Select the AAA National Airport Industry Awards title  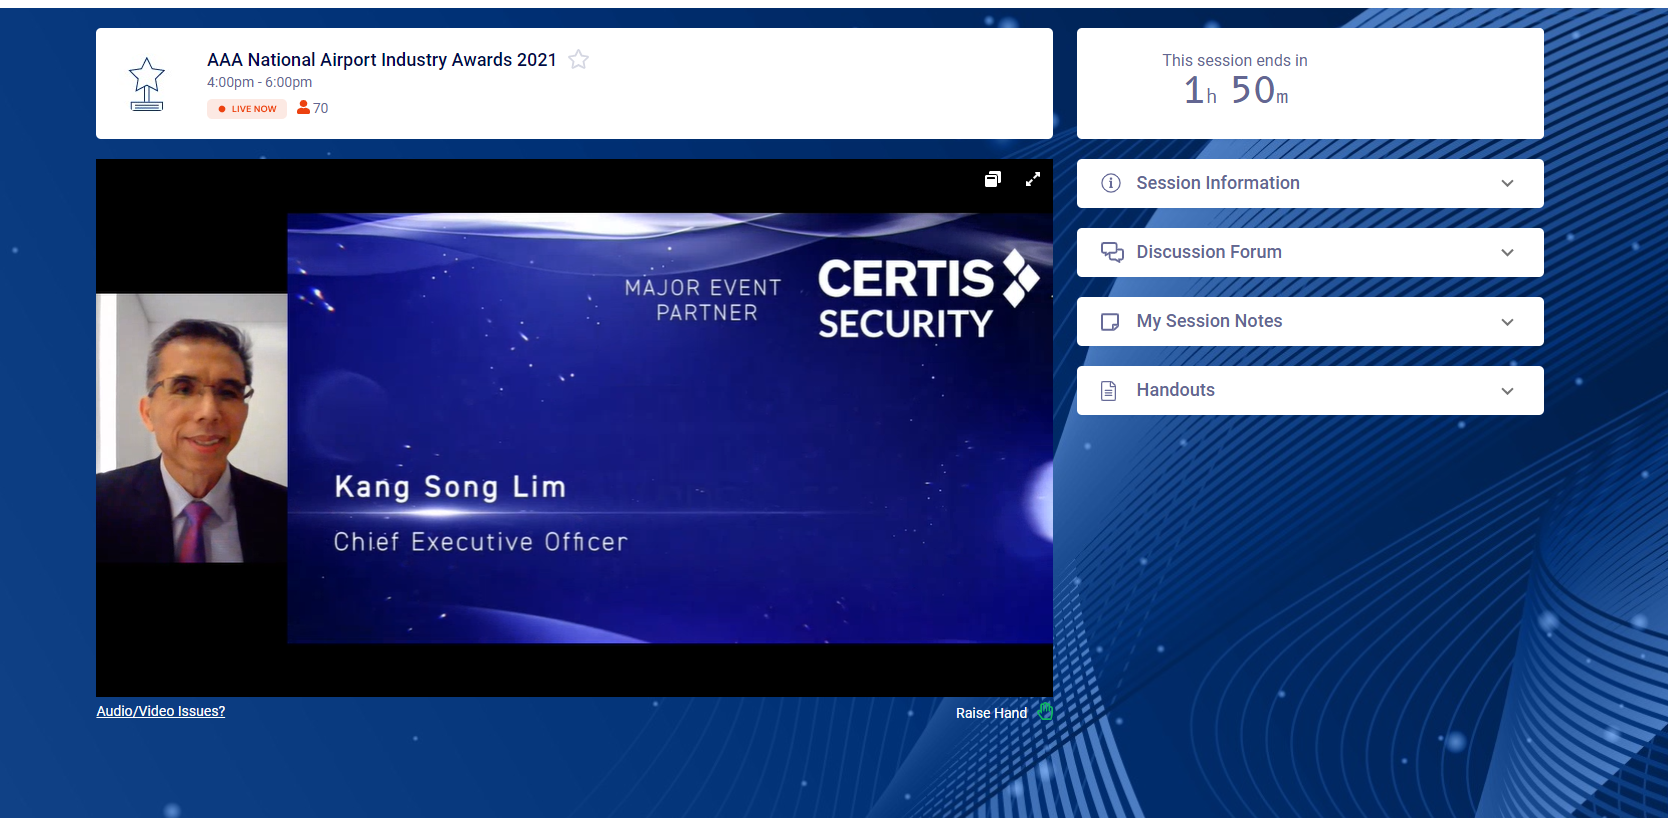click(x=381, y=60)
